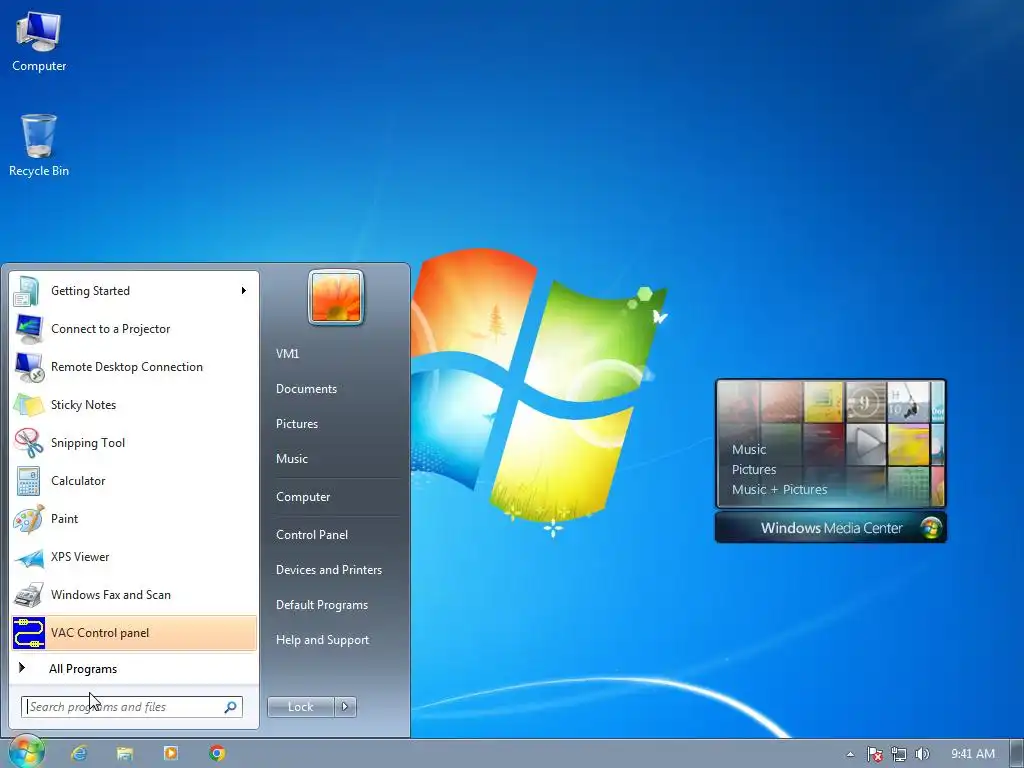The width and height of the screenshot is (1024, 768).
Task: Open Devices and Printers
Action: tap(328, 570)
